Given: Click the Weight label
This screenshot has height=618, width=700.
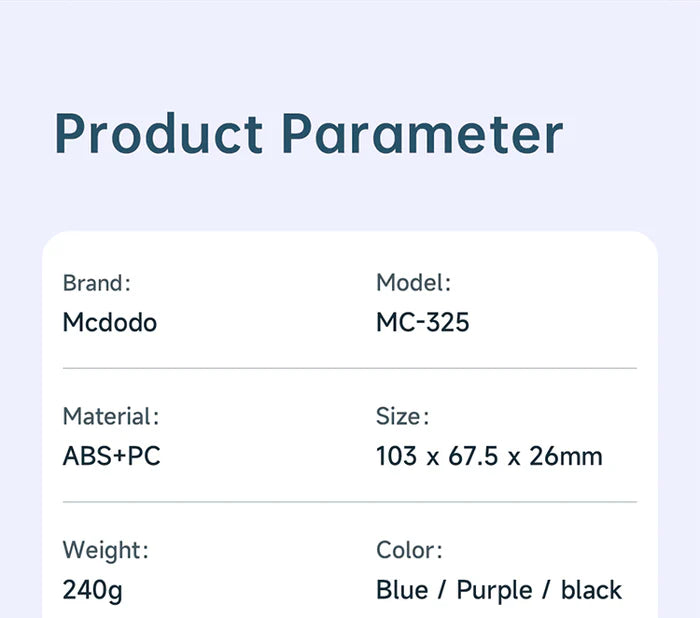Looking at the screenshot, I should [x=105, y=550].
